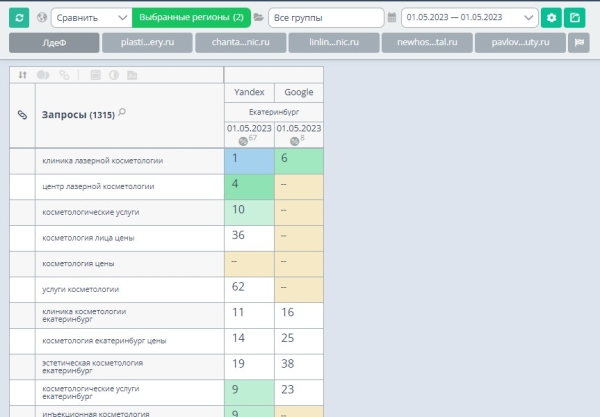Click the half-circle contrast icon in table toolbar
The height and width of the screenshot is (417, 600).
coord(113,75)
